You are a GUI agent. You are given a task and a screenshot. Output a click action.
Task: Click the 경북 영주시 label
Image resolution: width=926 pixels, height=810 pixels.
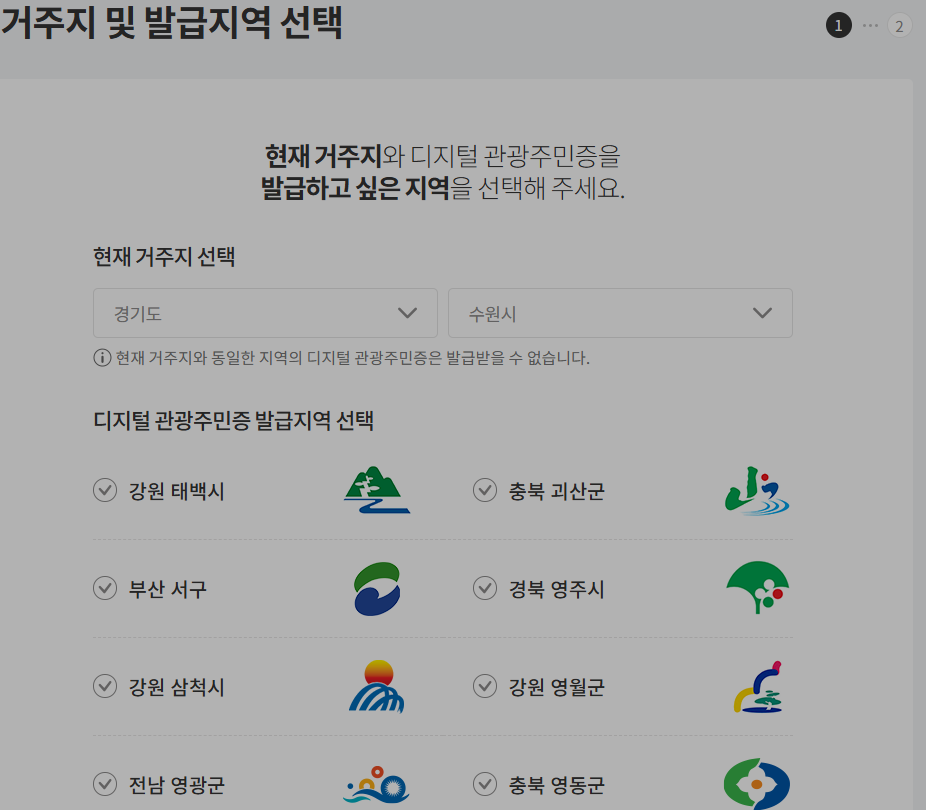557,589
